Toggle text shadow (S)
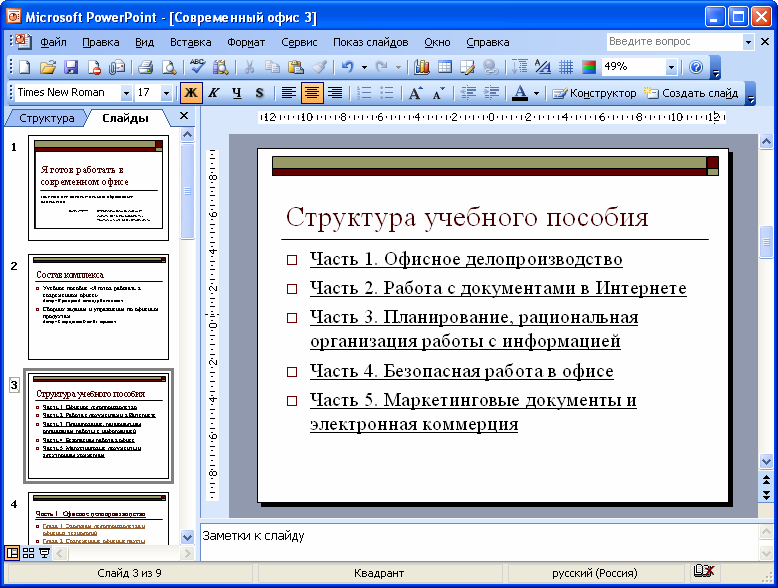The height and width of the screenshot is (588, 778). [259, 93]
